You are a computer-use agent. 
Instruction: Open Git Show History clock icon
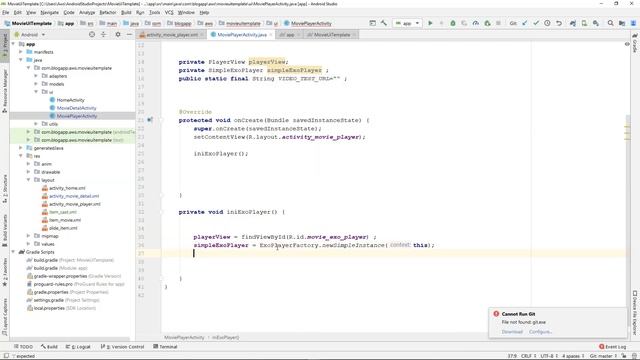click(x=547, y=23)
